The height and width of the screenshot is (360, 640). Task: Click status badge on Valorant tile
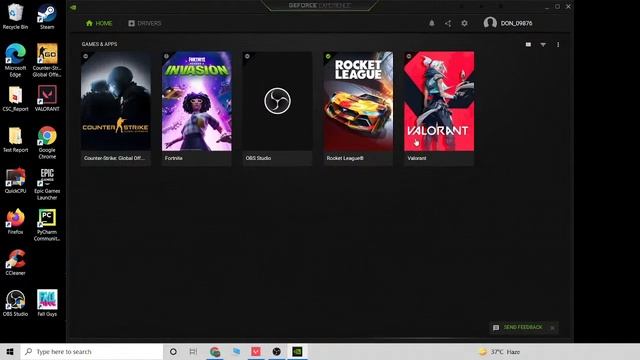click(x=409, y=56)
